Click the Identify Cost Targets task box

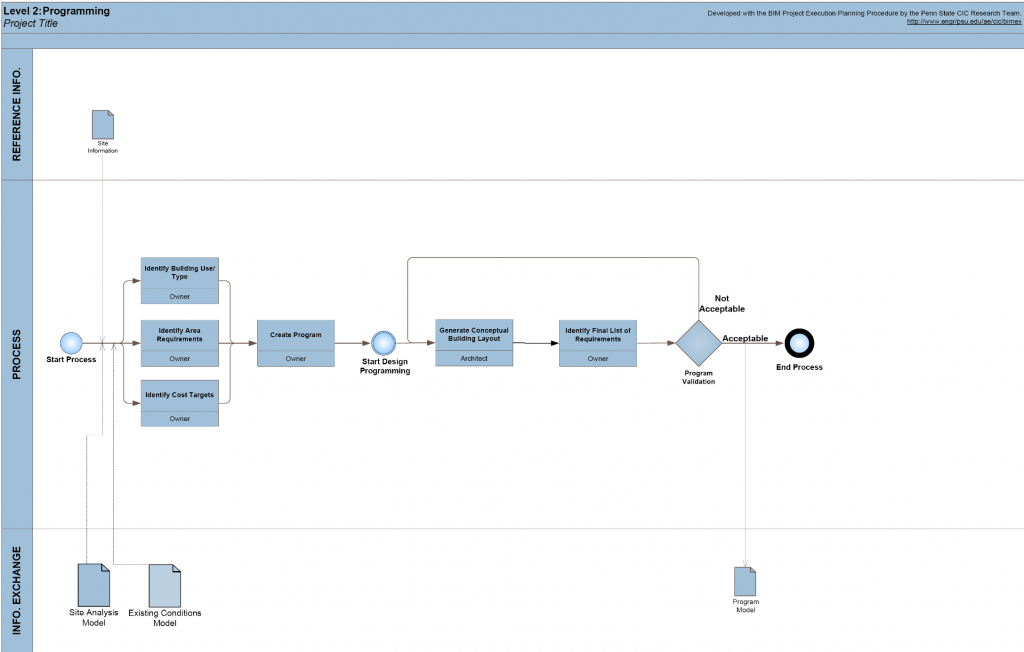(180, 403)
